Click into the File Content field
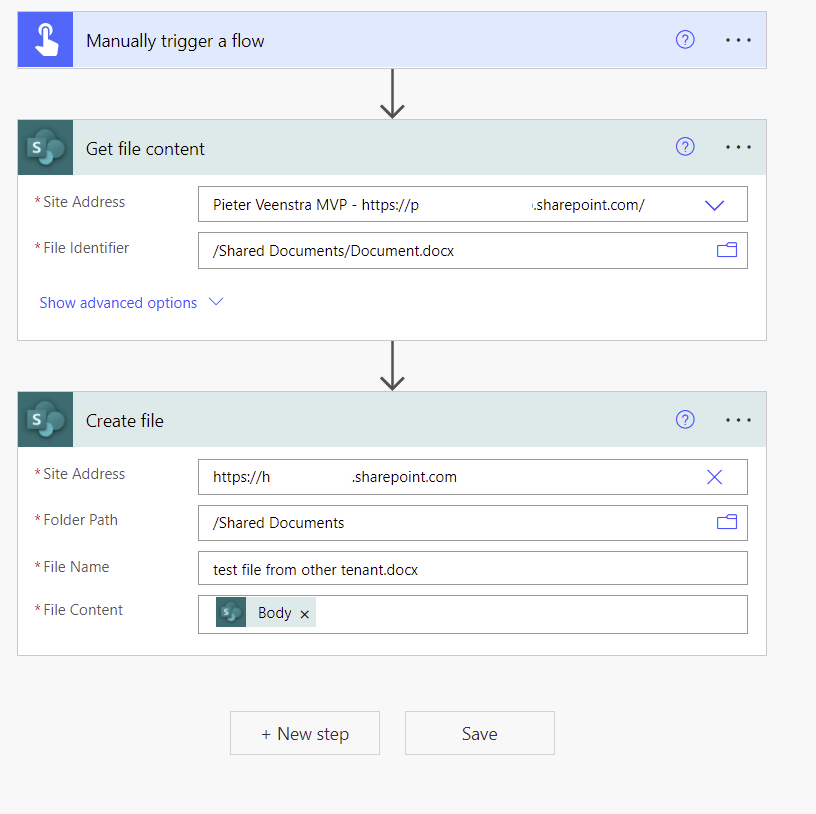The image size is (816, 814). [x=473, y=614]
